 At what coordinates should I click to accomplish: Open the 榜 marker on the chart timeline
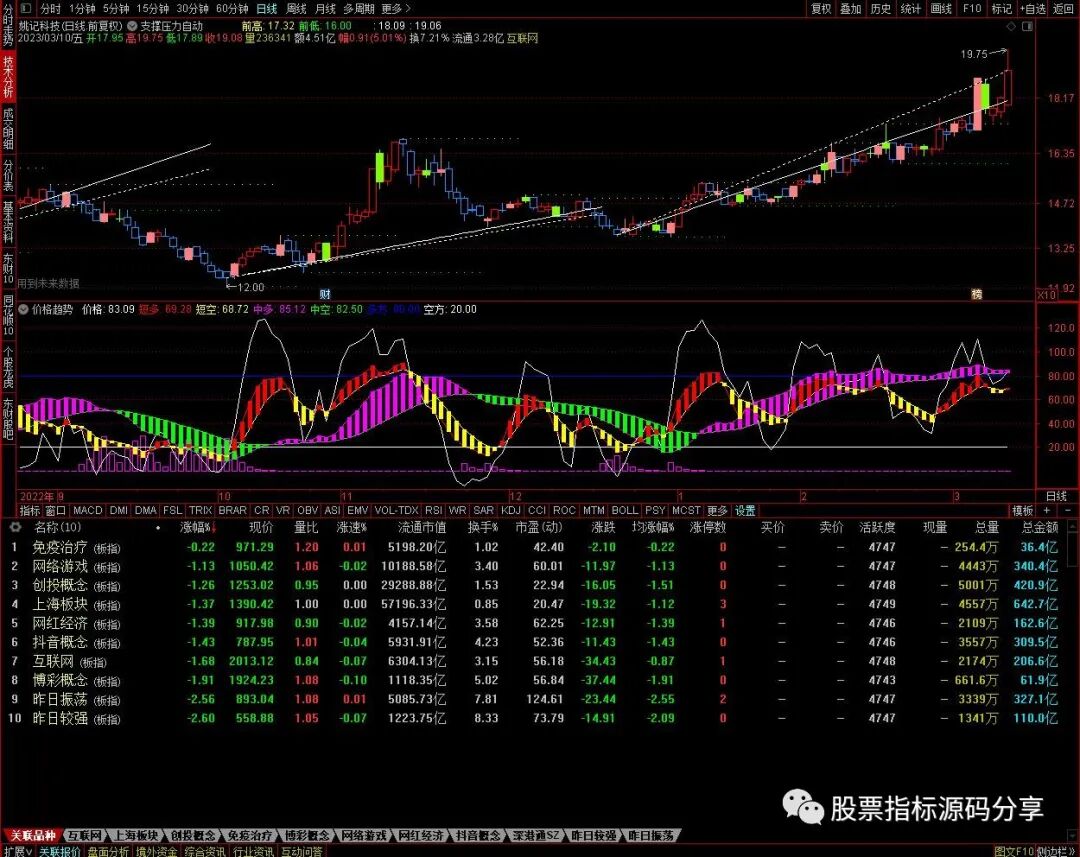(976, 294)
